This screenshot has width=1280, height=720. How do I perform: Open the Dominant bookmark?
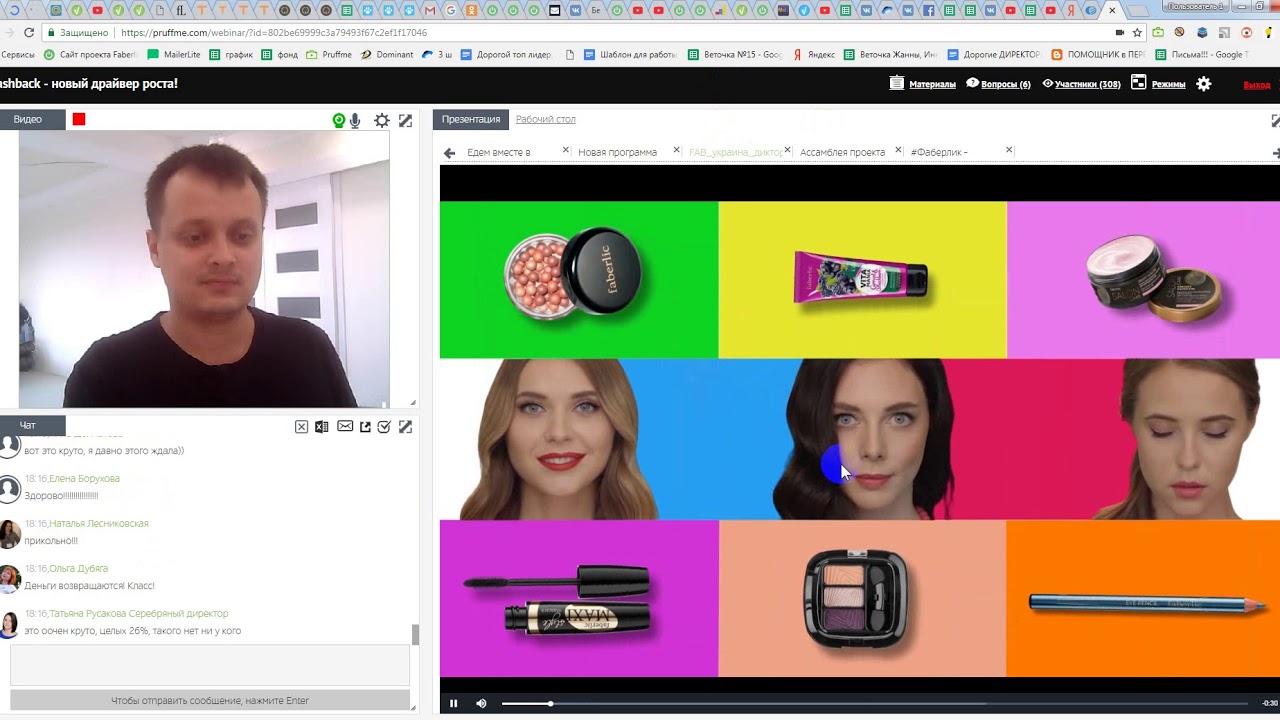pyautogui.click(x=387, y=55)
